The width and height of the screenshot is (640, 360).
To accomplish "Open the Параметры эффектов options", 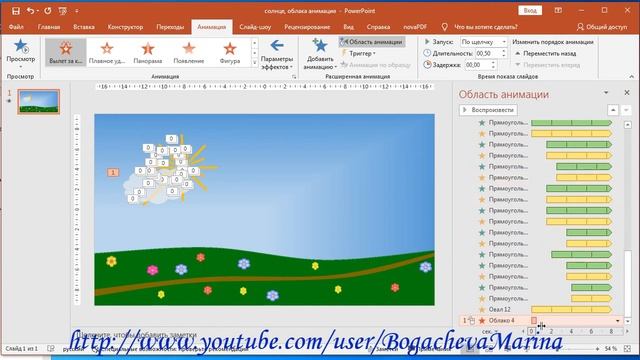I will tap(277, 54).
